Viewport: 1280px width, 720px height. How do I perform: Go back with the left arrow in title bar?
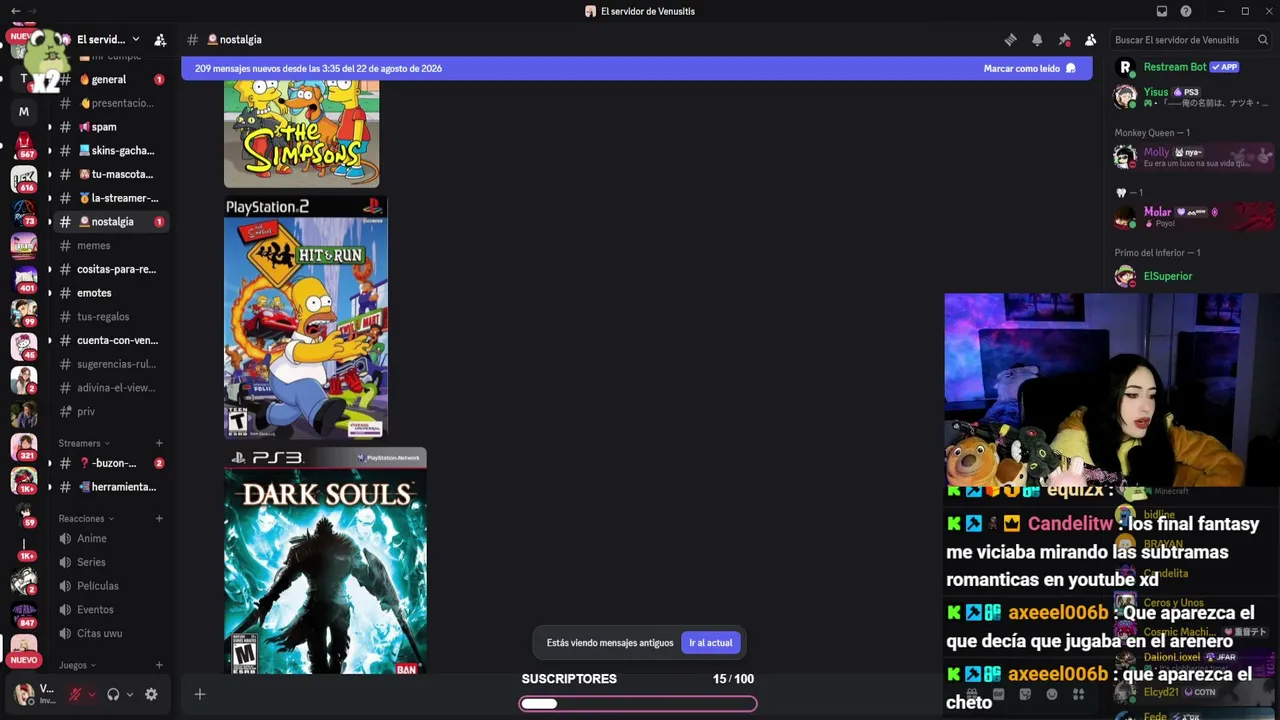tap(15, 11)
